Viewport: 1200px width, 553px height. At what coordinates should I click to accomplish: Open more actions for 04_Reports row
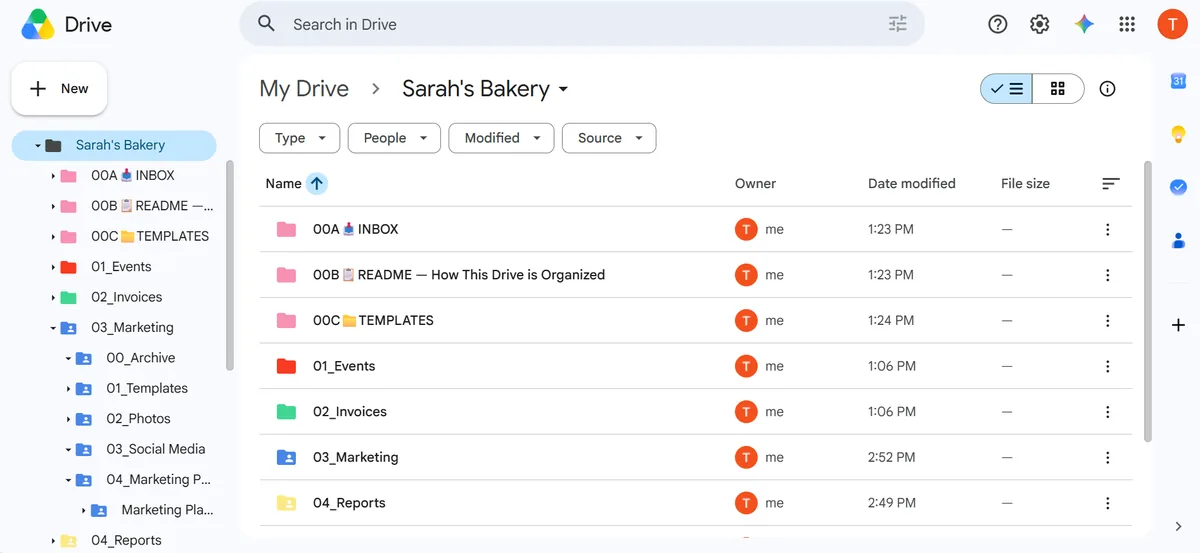pyautogui.click(x=1107, y=503)
